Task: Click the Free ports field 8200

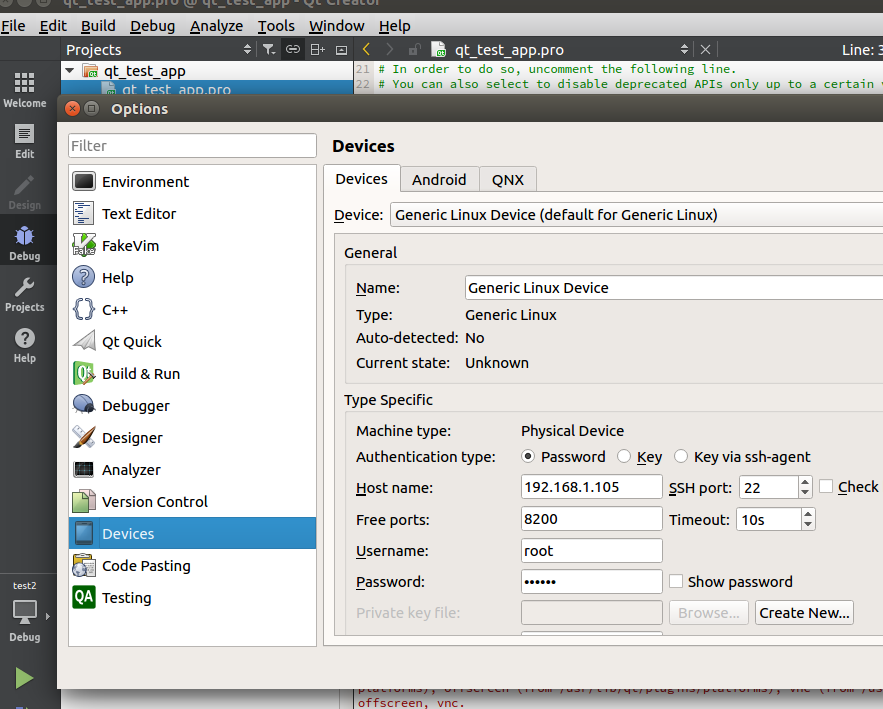Action: tap(591, 519)
